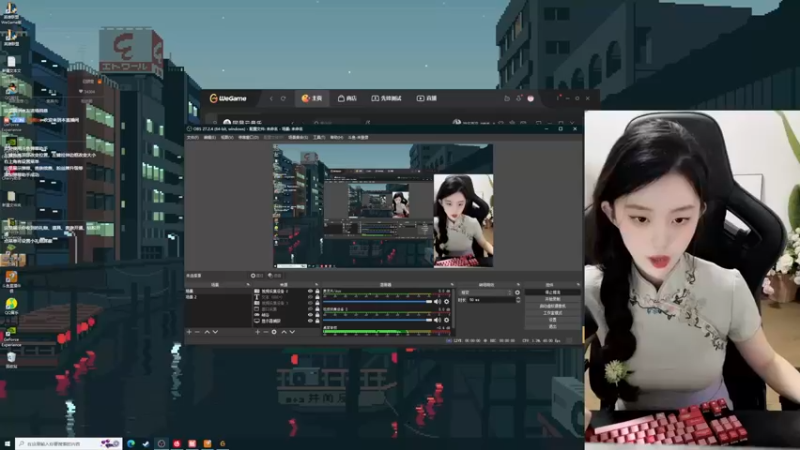This screenshot has width=800, height=450.
Task: Move source down in Sources panel
Action: click(x=292, y=332)
